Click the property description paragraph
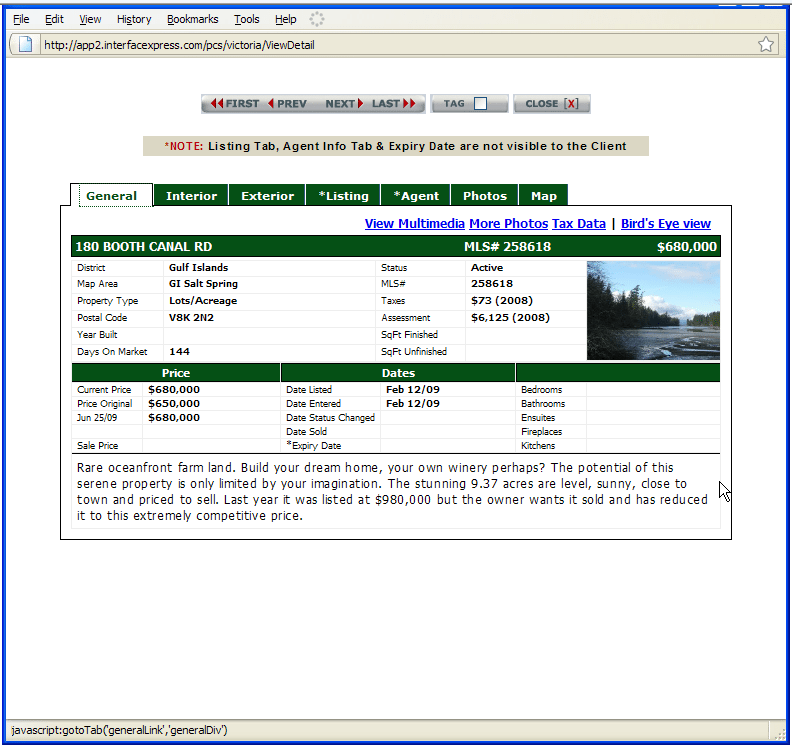 coord(392,491)
